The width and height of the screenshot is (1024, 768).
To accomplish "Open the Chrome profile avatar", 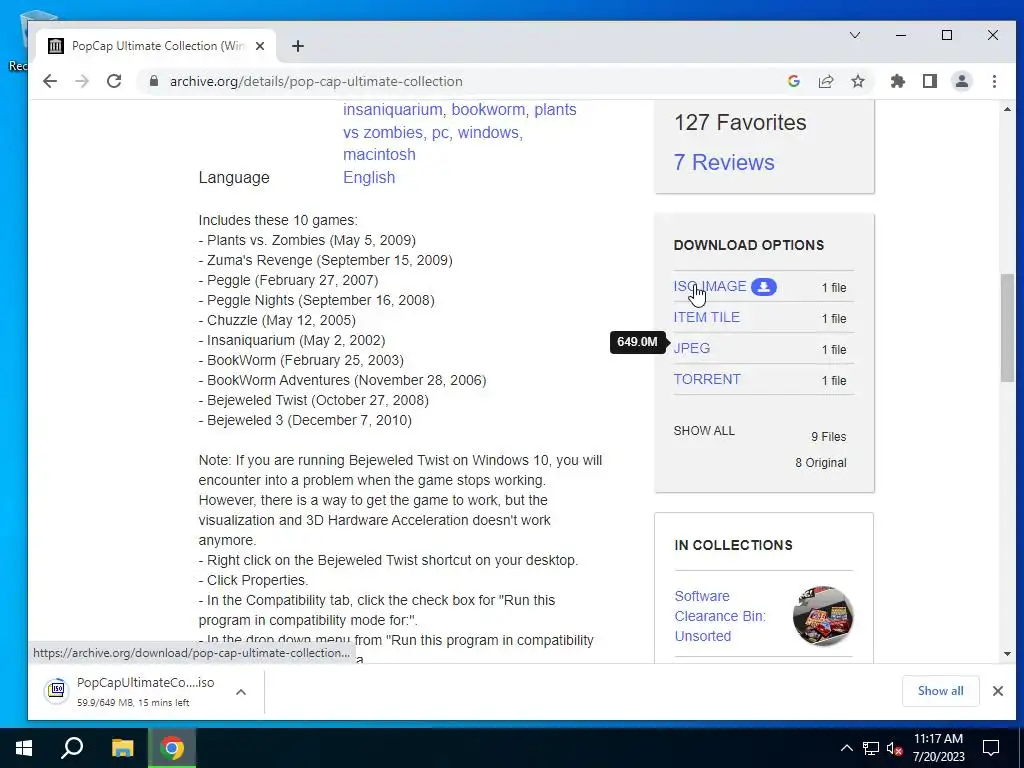I will click(x=961, y=81).
